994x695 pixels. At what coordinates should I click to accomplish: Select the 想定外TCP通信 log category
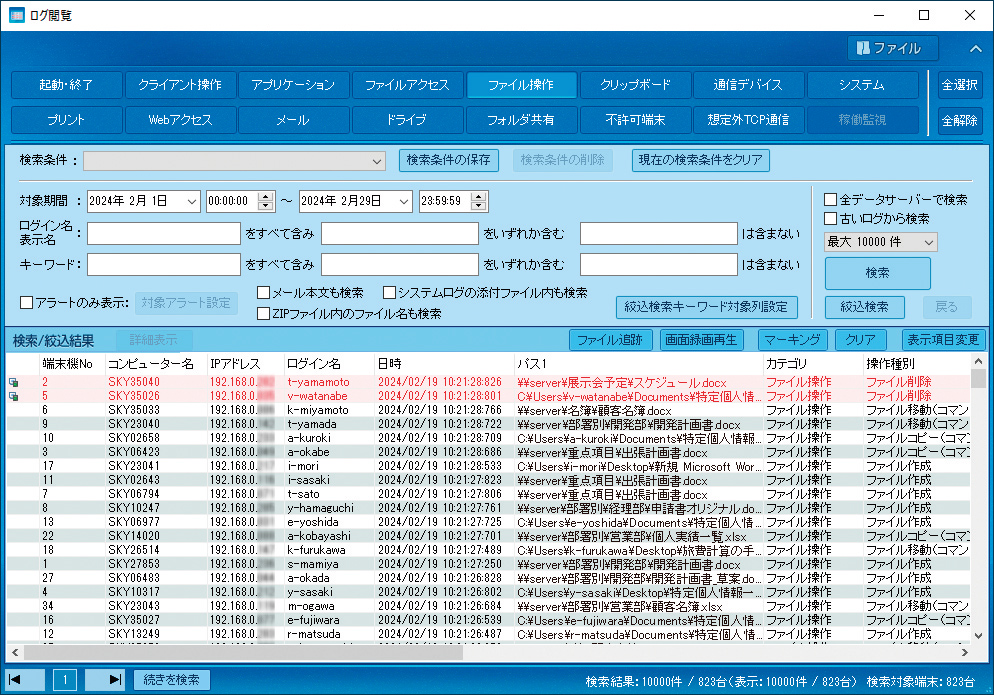click(749, 120)
